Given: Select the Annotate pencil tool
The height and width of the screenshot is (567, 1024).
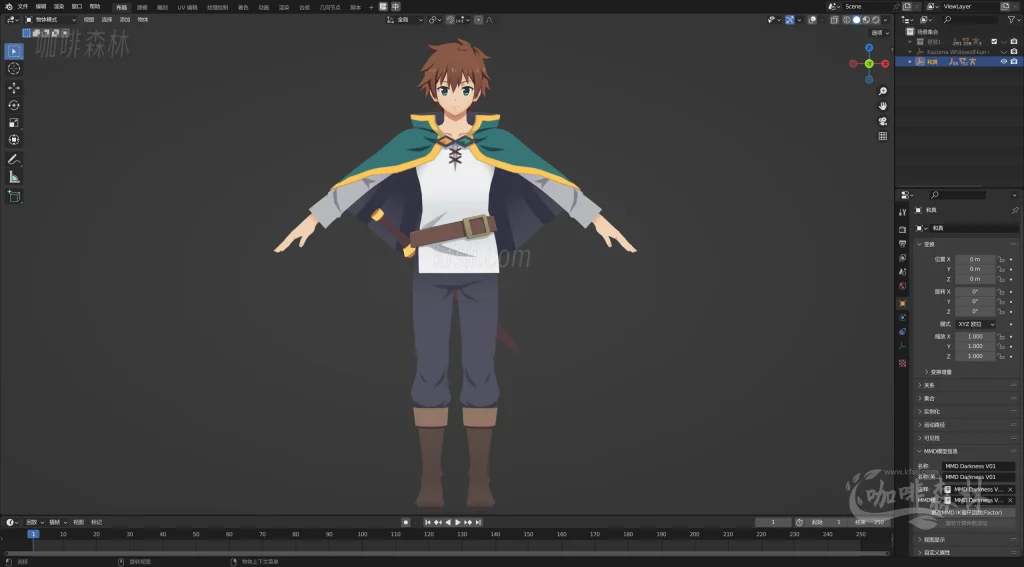Looking at the screenshot, I should point(14,159).
